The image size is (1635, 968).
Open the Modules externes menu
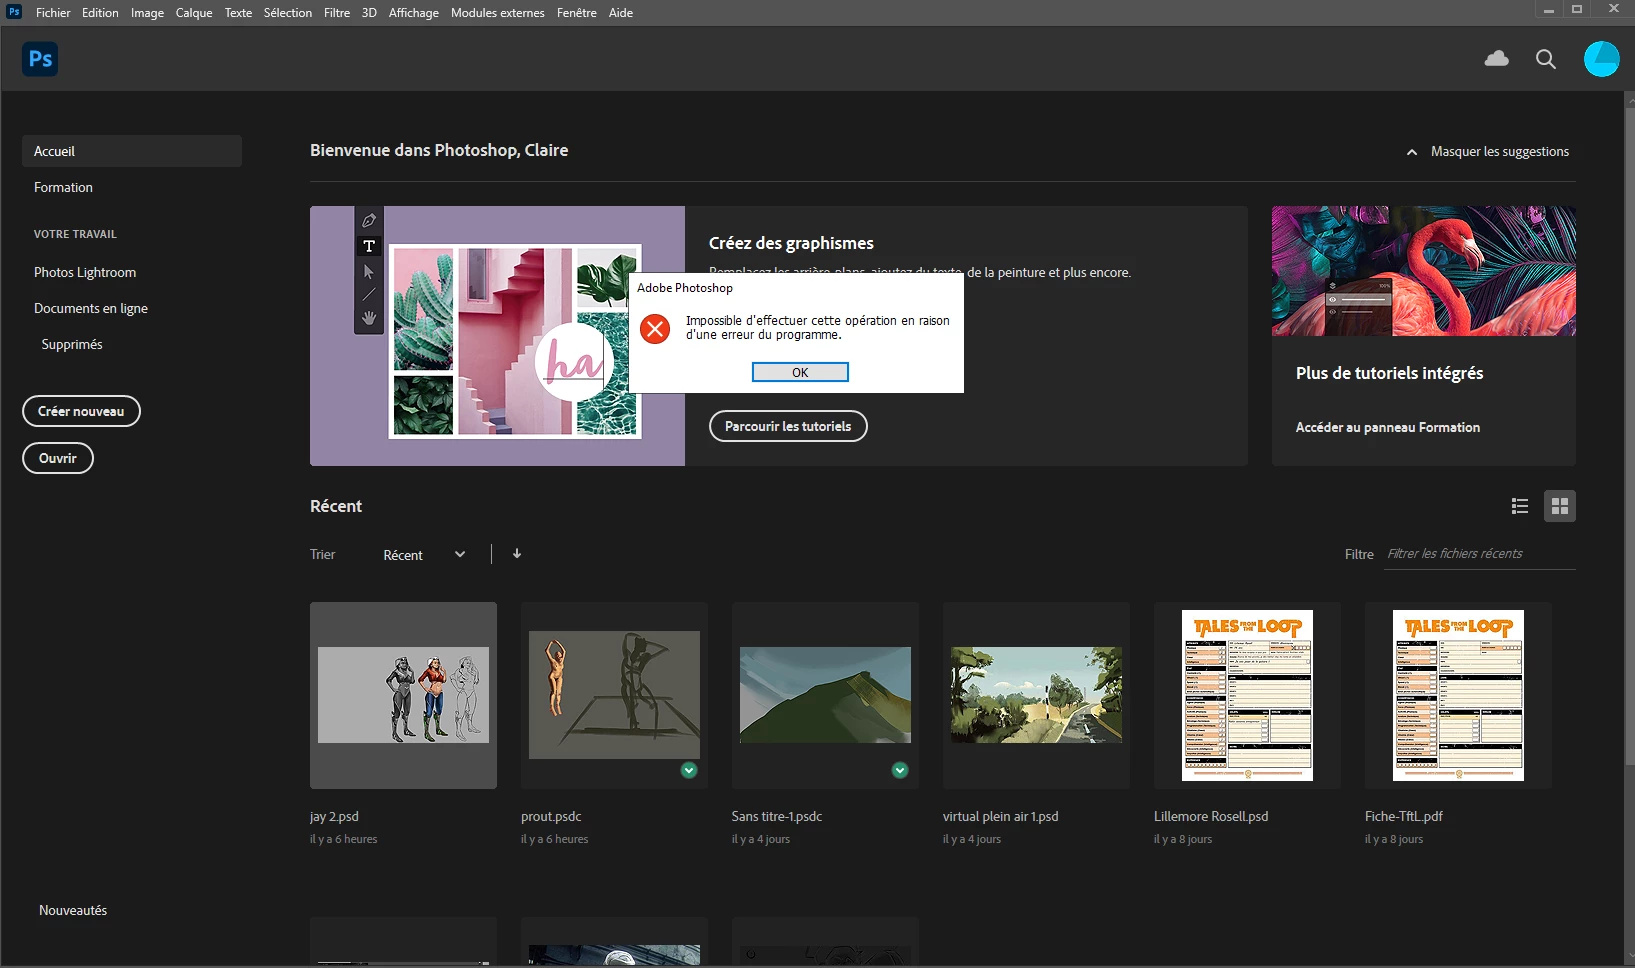[498, 13]
